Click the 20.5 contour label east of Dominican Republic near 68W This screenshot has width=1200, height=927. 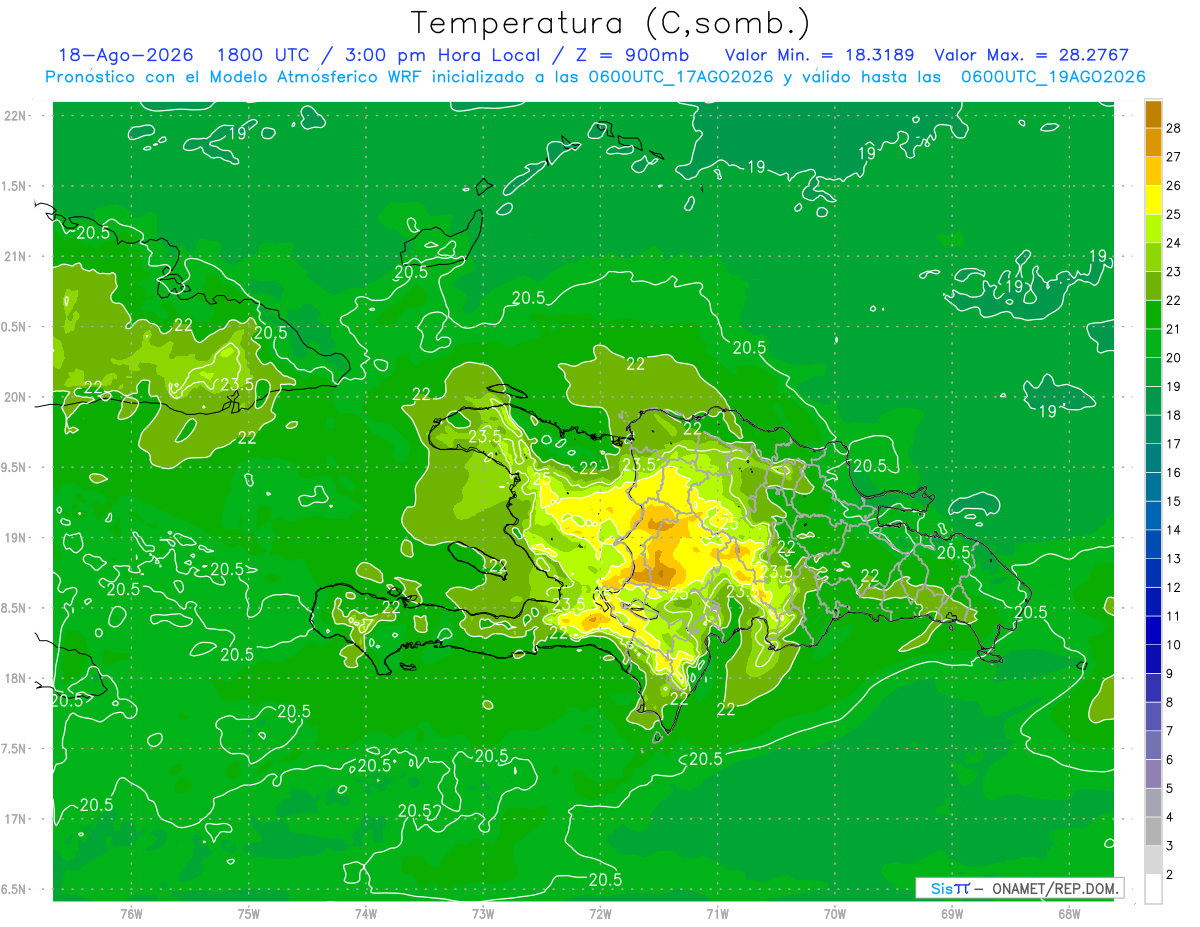coord(1031,612)
